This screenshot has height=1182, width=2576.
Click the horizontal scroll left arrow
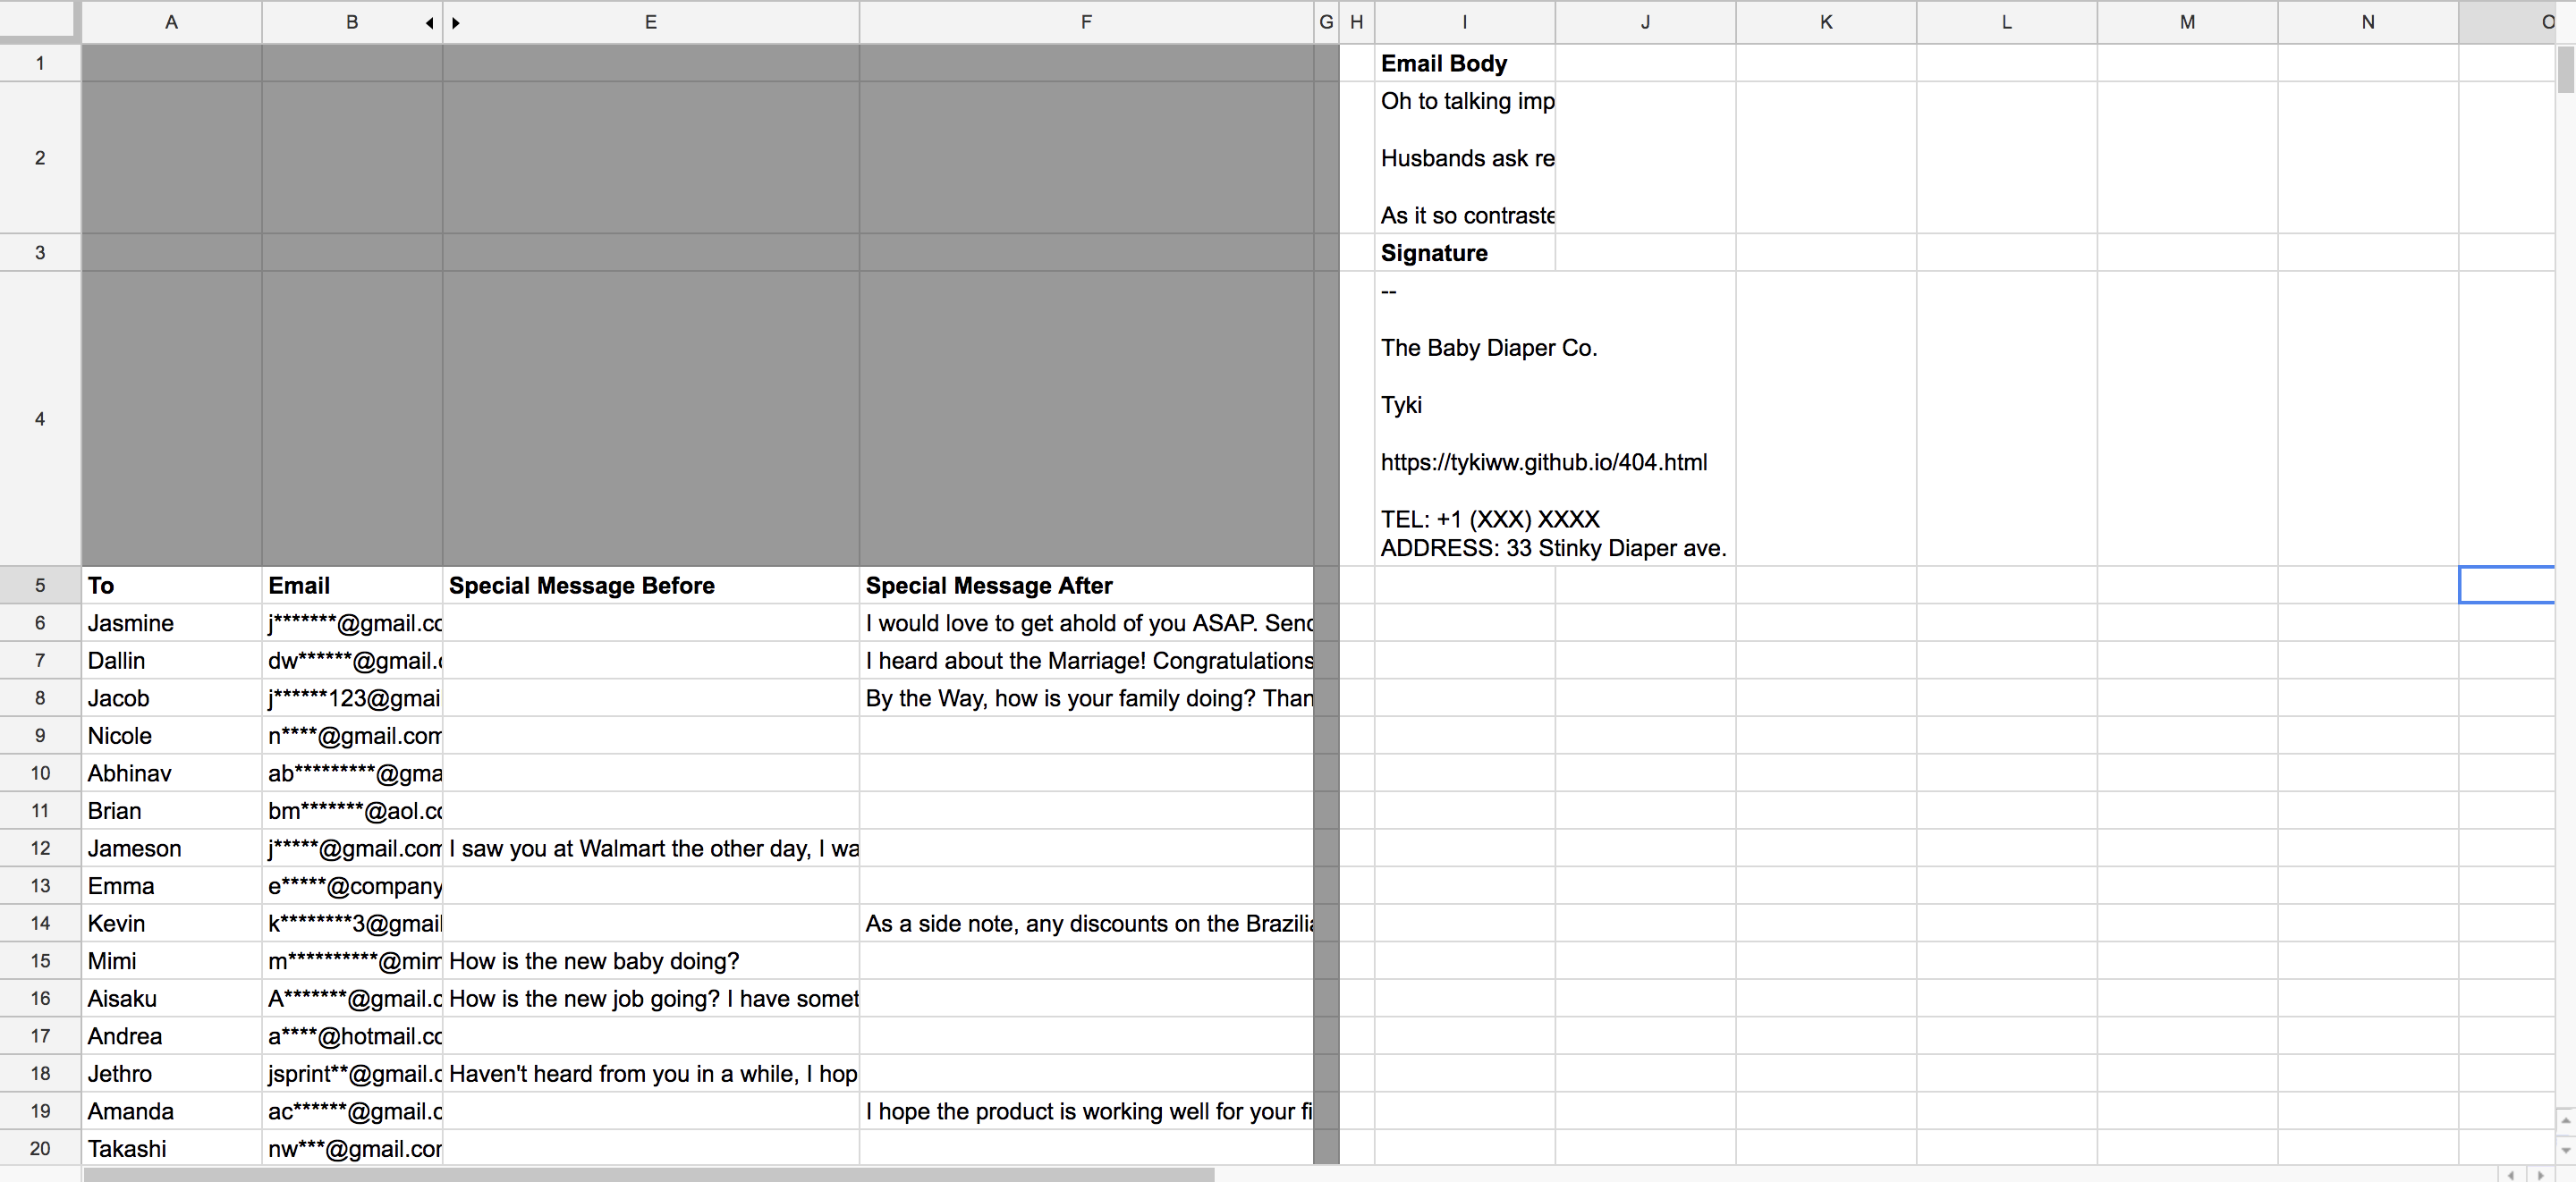click(x=2511, y=1174)
